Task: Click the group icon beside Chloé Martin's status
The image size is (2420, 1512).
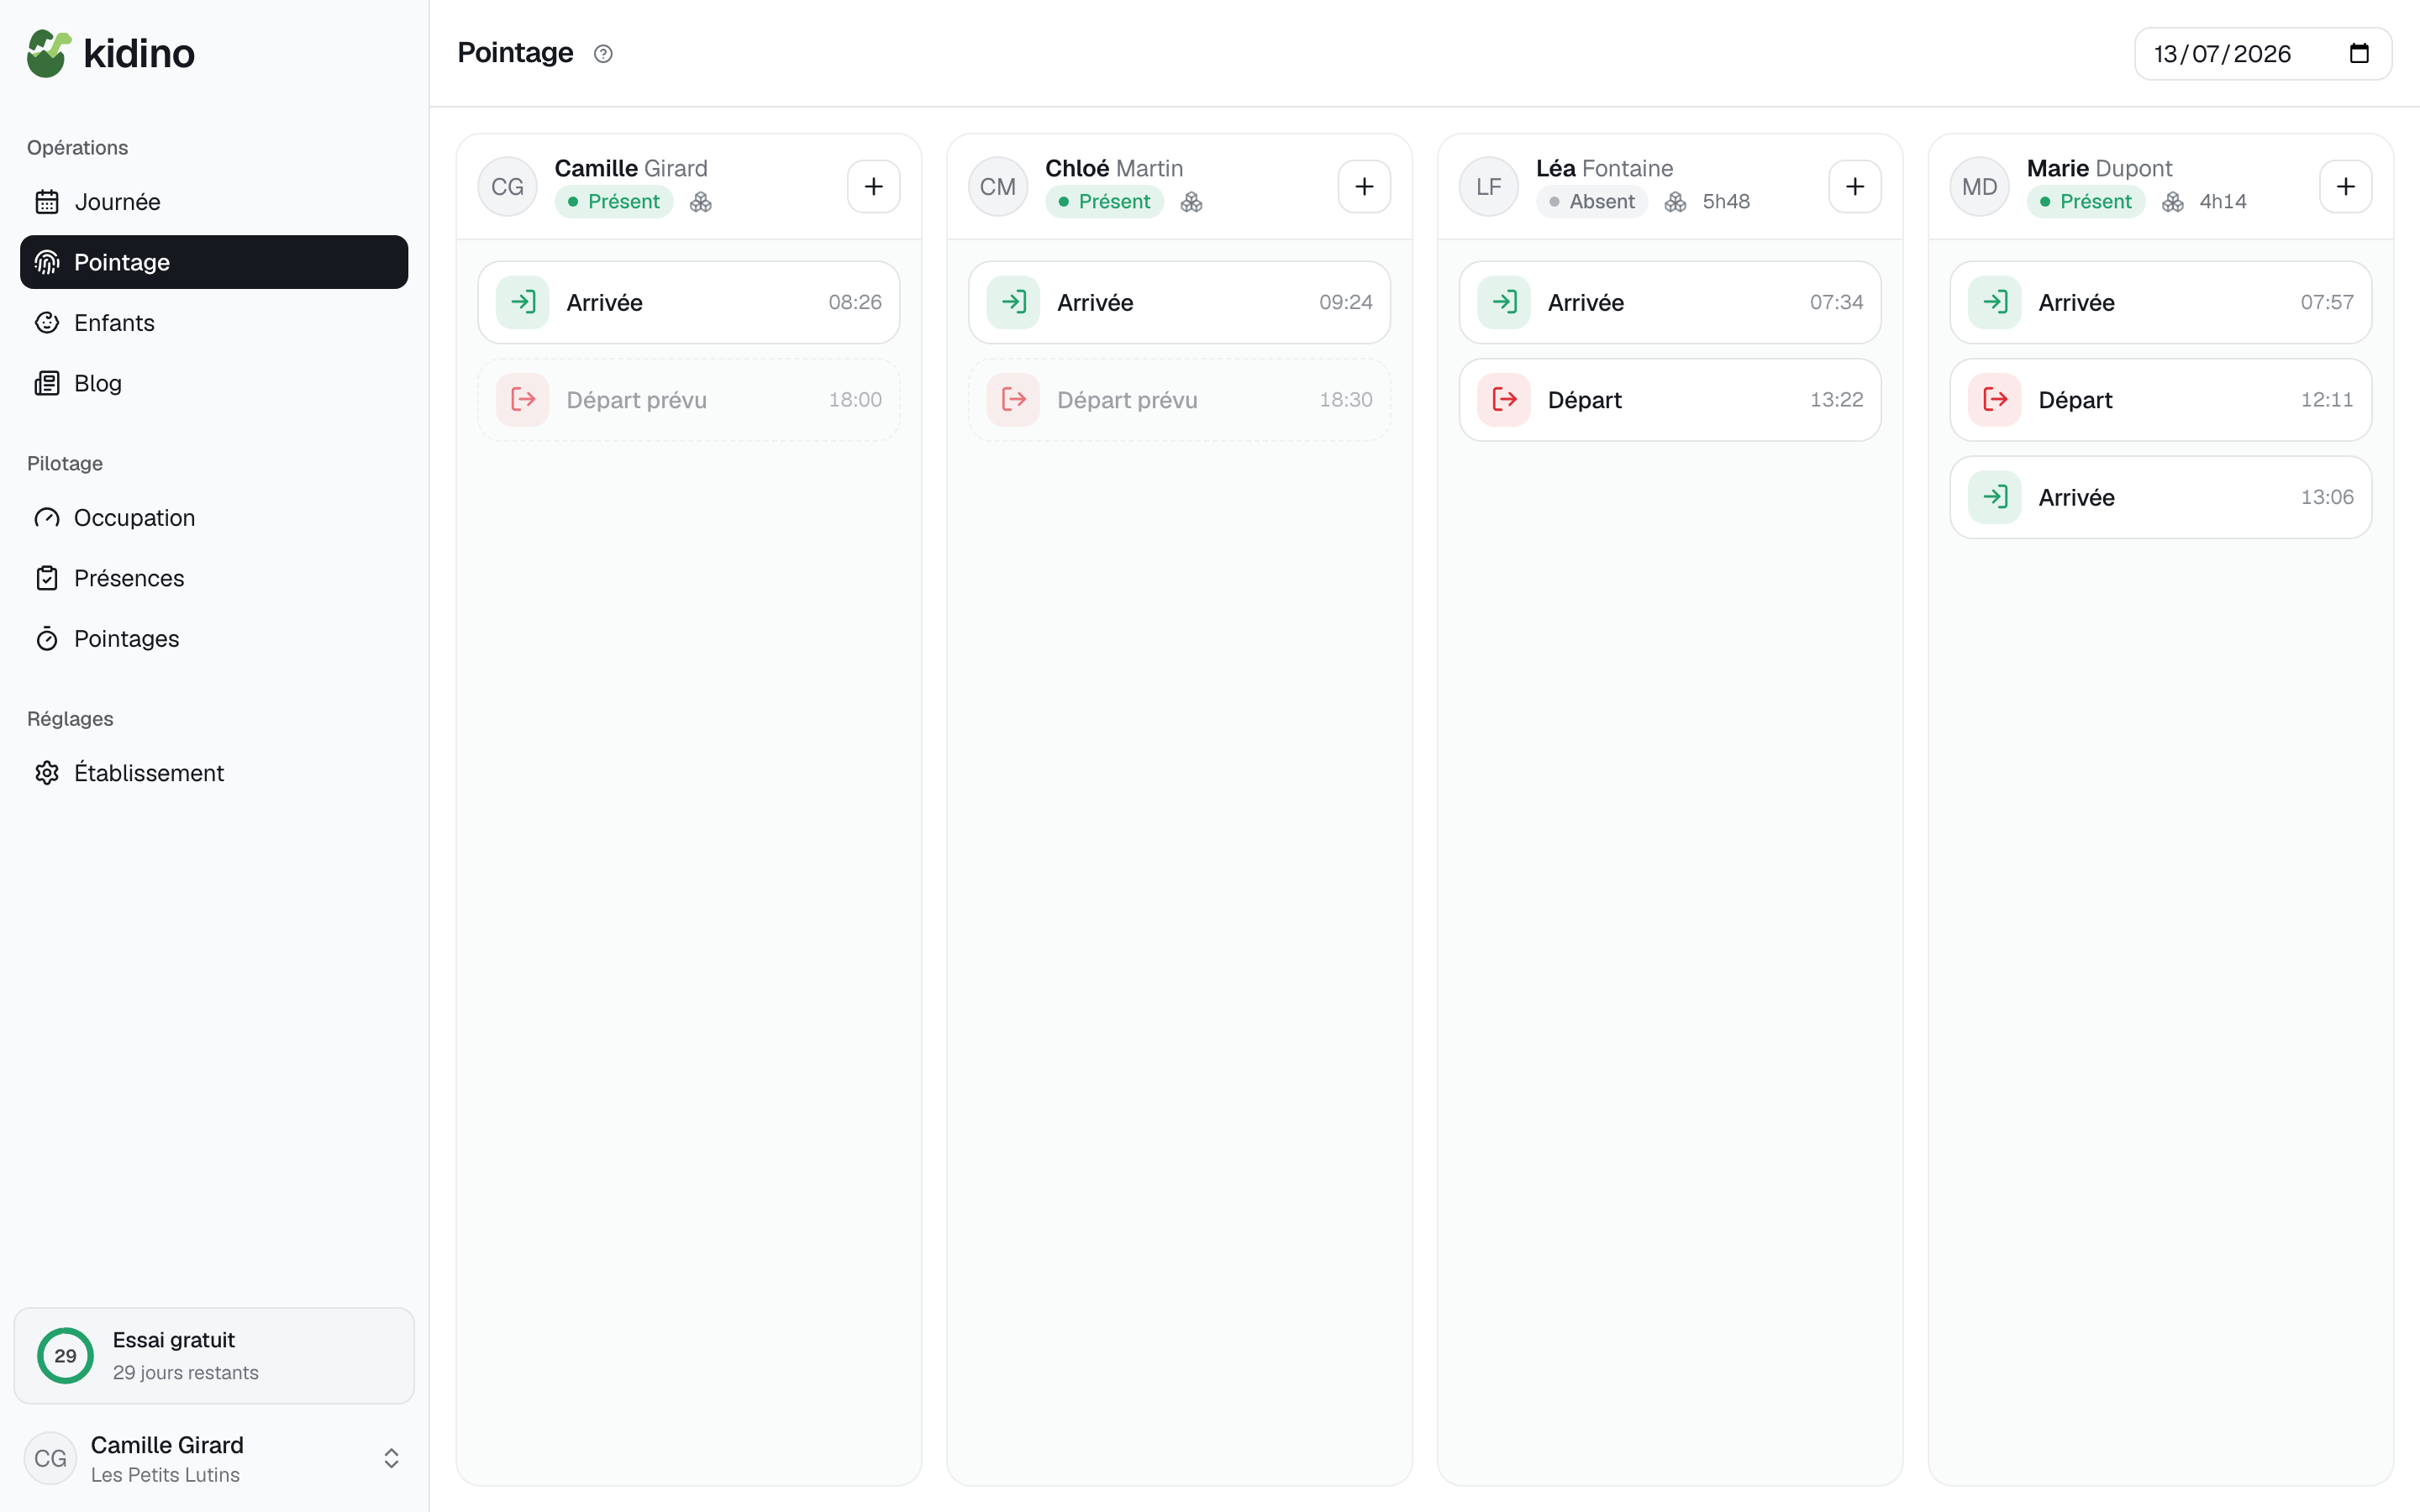Action: [1191, 202]
